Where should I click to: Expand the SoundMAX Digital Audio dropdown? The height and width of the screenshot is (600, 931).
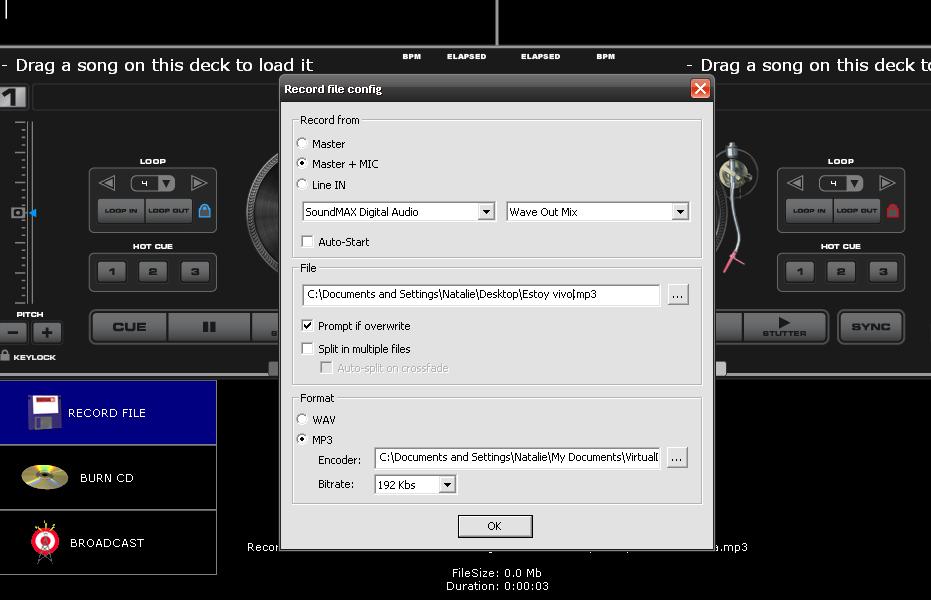click(x=486, y=212)
